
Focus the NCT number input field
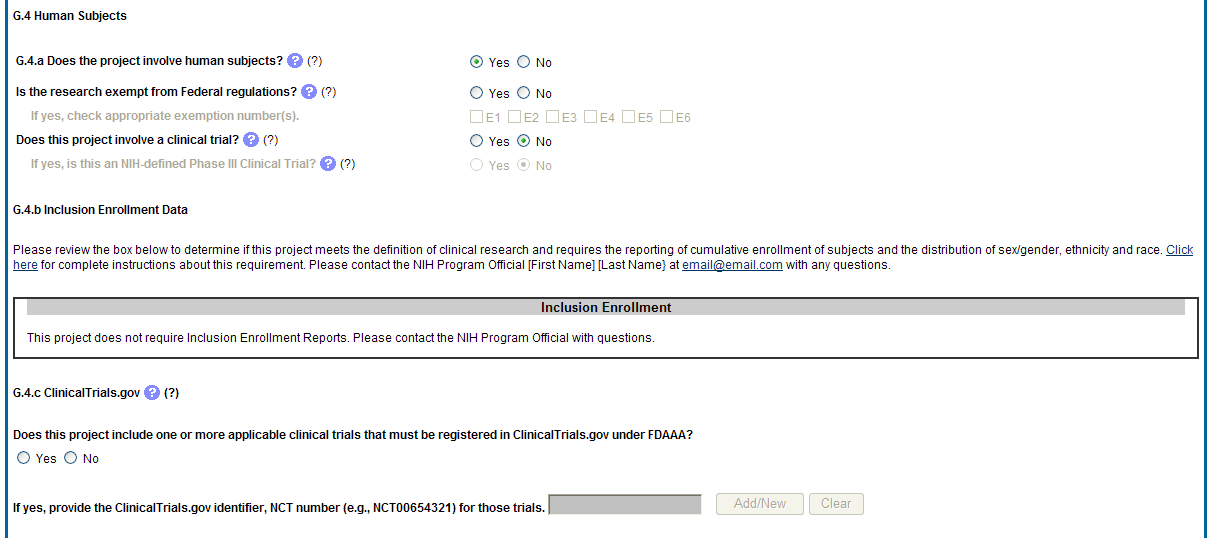(x=625, y=504)
